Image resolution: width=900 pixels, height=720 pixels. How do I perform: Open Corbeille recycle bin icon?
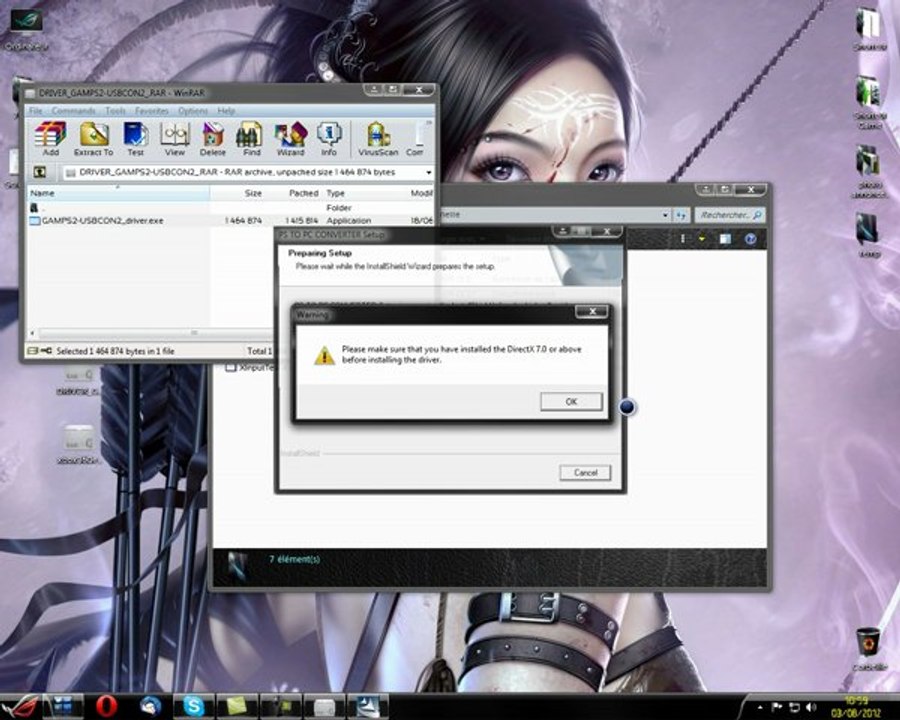(868, 648)
